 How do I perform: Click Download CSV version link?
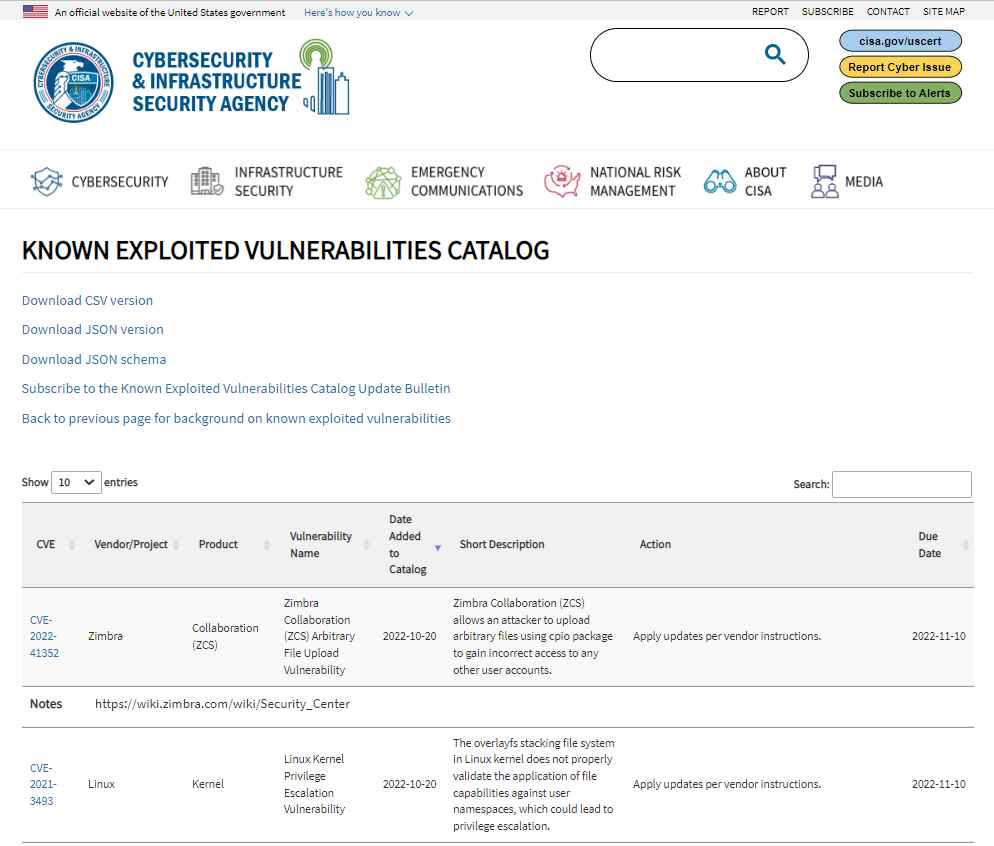[x=87, y=300]
